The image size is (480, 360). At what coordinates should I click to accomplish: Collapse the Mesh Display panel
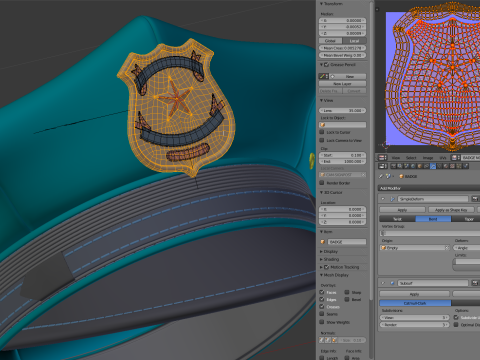pyautogui.click(x=321, y=275)
